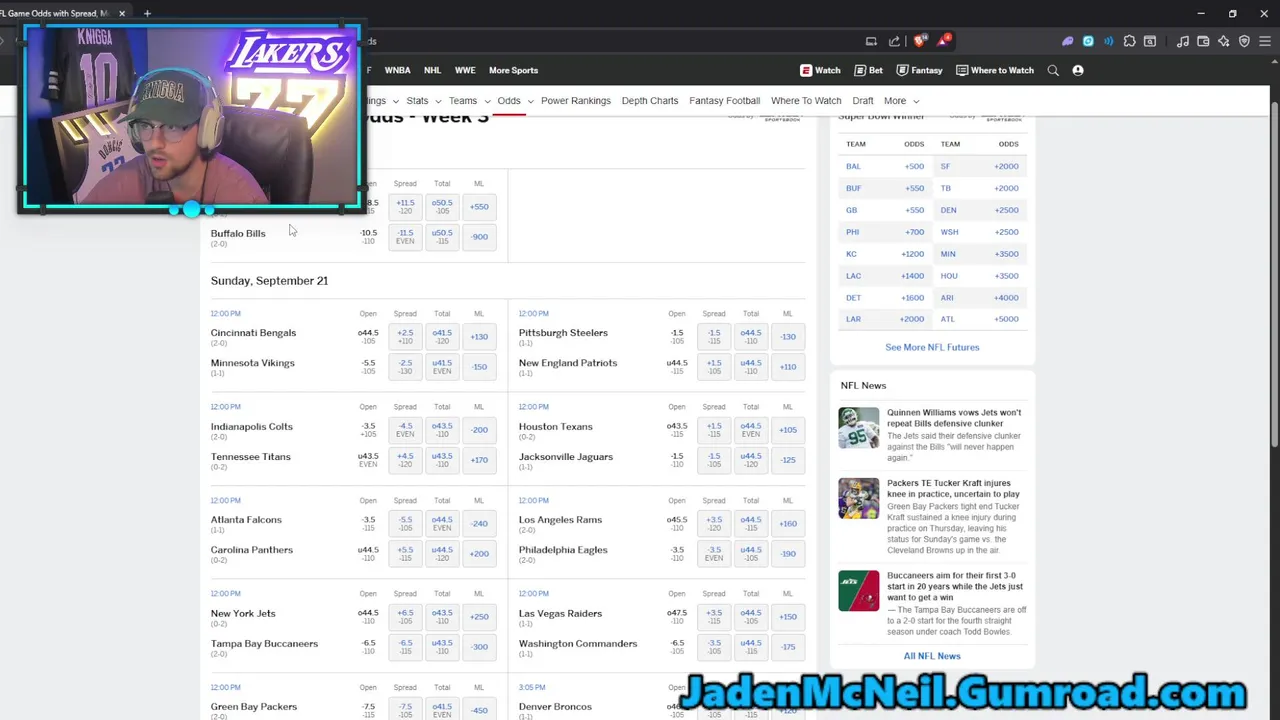Select Colts -200 moneyline

[479, 430]
